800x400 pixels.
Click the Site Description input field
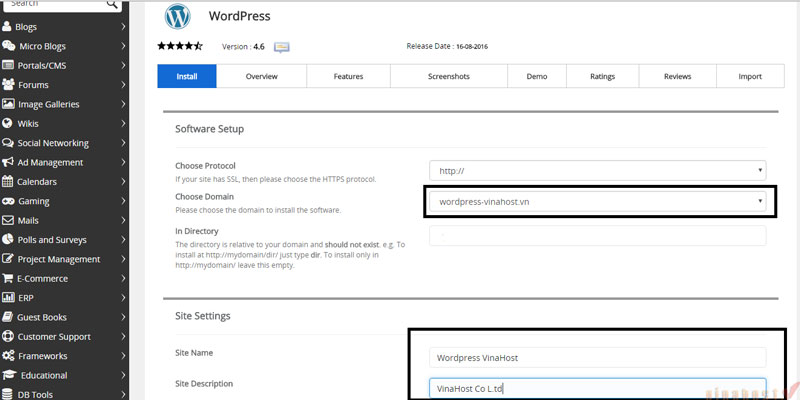coord(597,388)
